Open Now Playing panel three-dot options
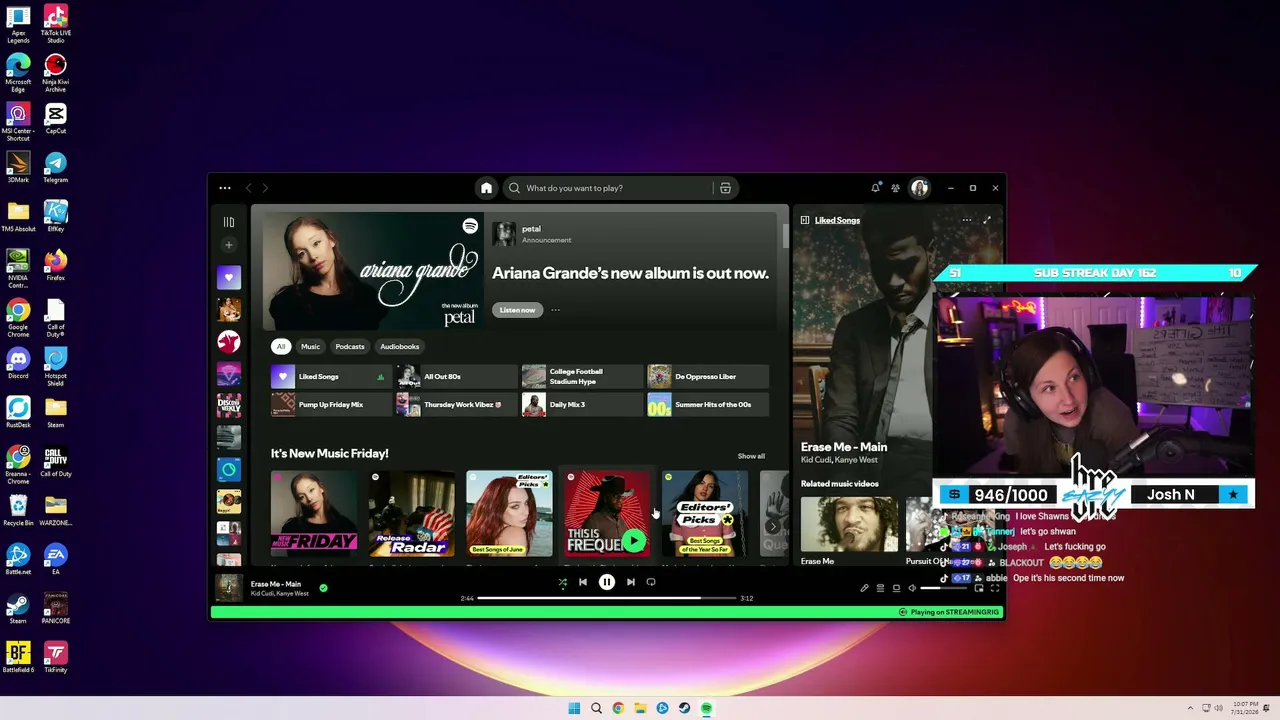Viewport: 1280px width, 720px height. (x=966, y=220)
